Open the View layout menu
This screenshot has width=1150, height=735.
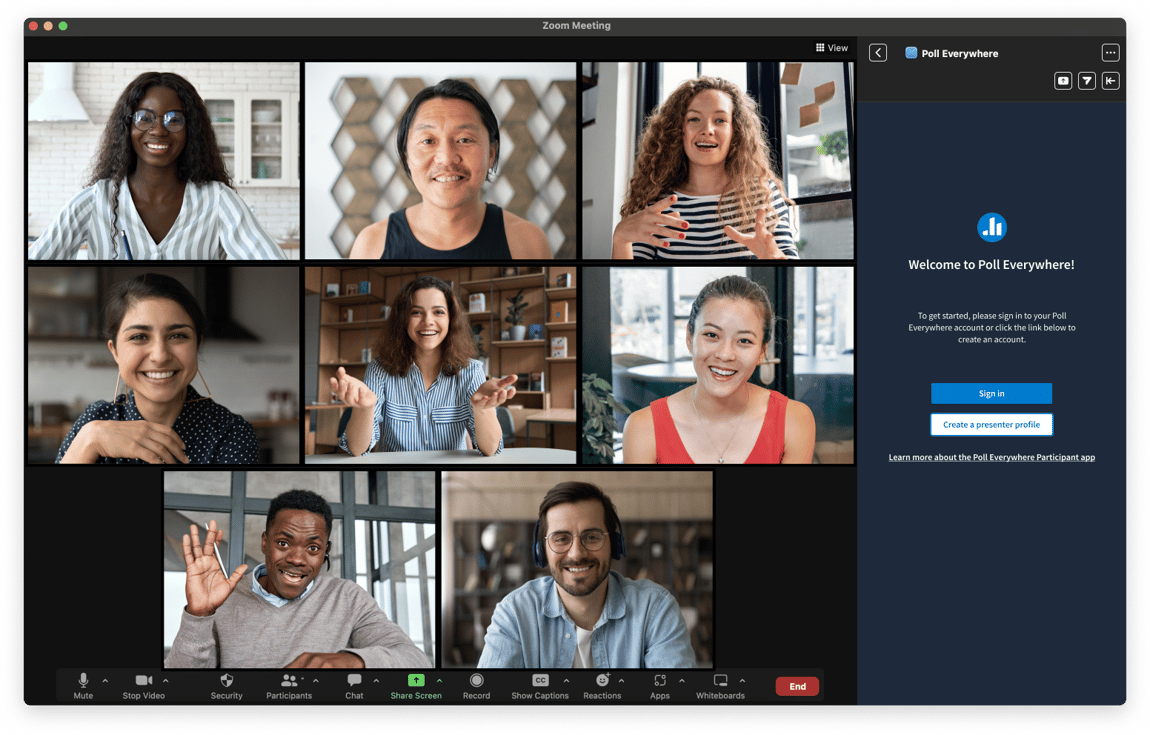click(x=831, y=48)
